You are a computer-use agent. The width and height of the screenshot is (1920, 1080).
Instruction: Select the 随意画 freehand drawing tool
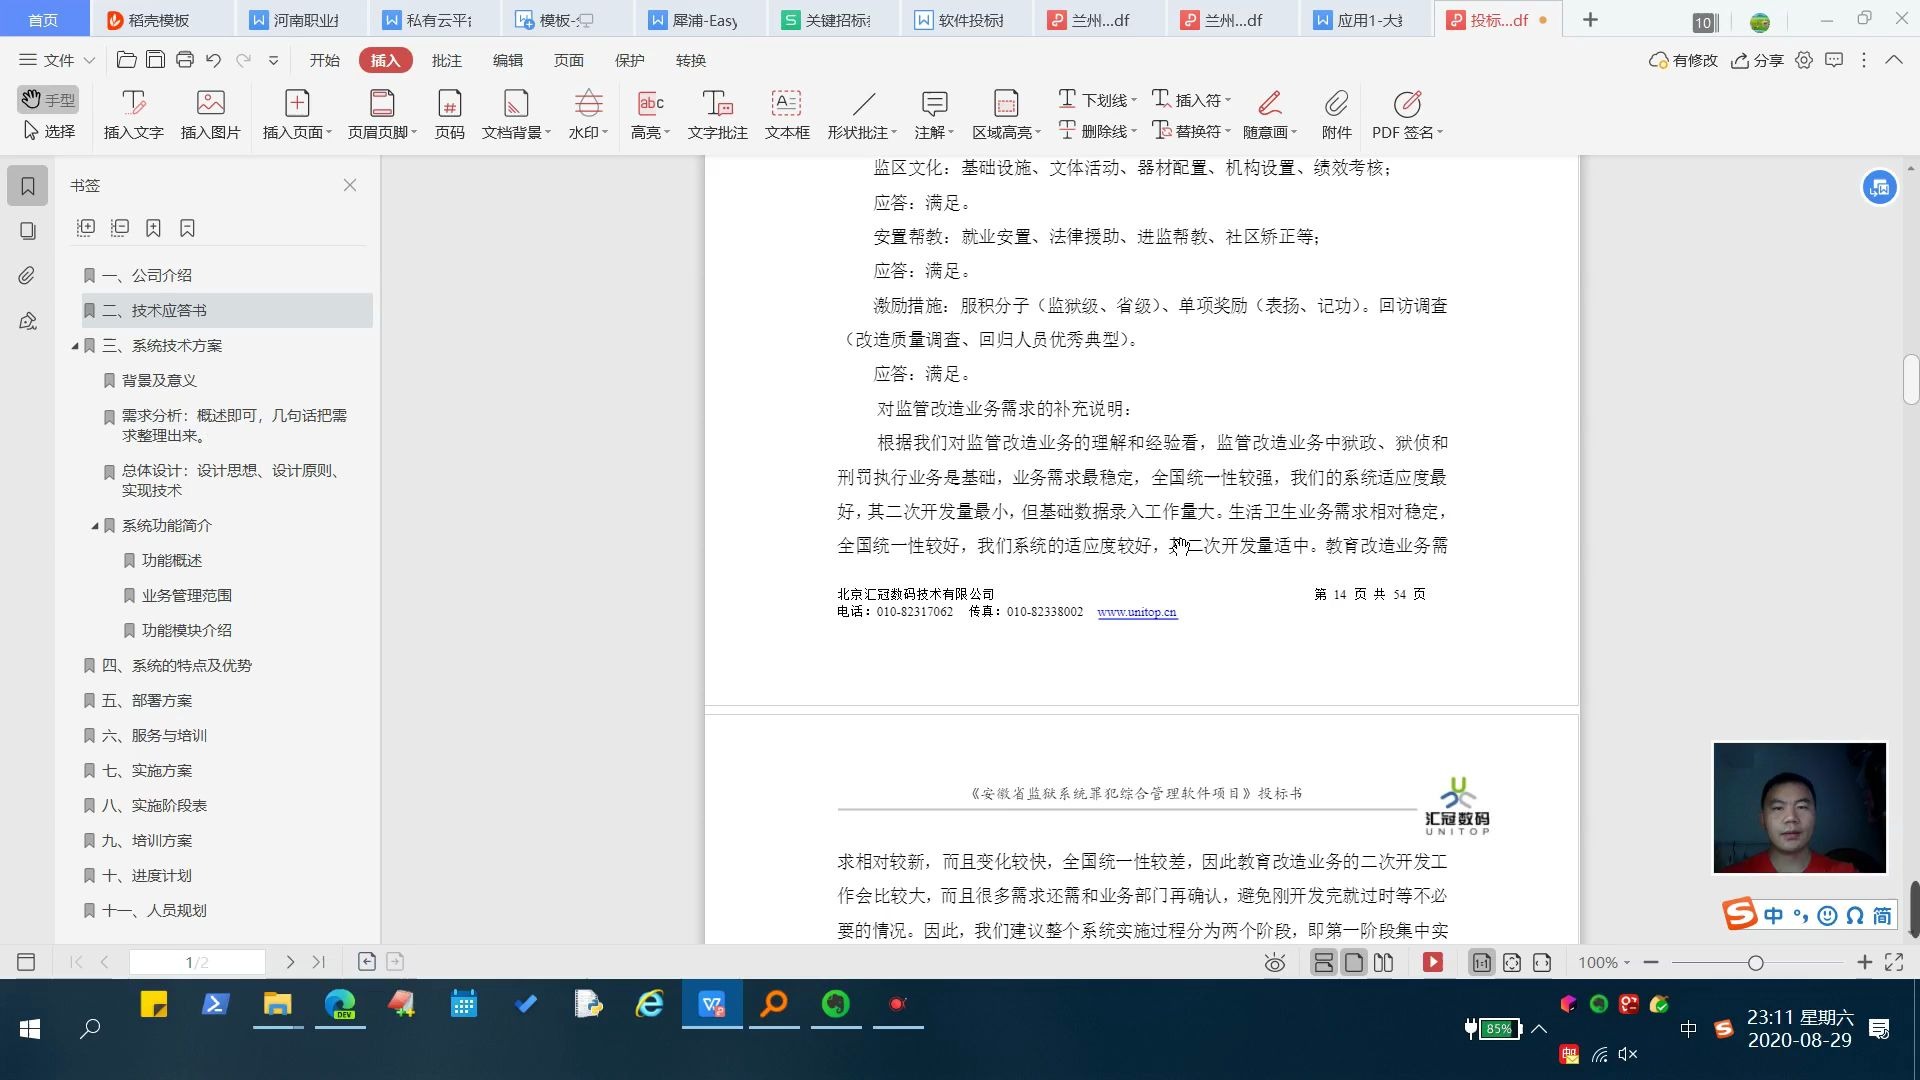pos(1268,113)
